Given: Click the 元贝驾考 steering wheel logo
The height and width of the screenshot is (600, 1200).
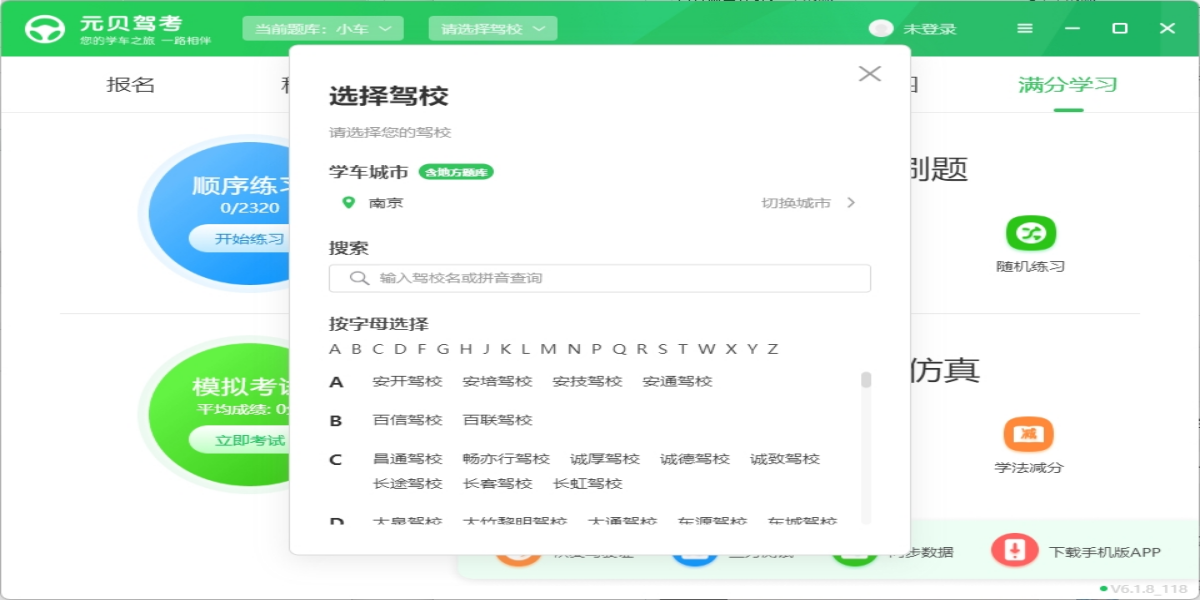Looking at the screenshot, I should tap(44, 29).
